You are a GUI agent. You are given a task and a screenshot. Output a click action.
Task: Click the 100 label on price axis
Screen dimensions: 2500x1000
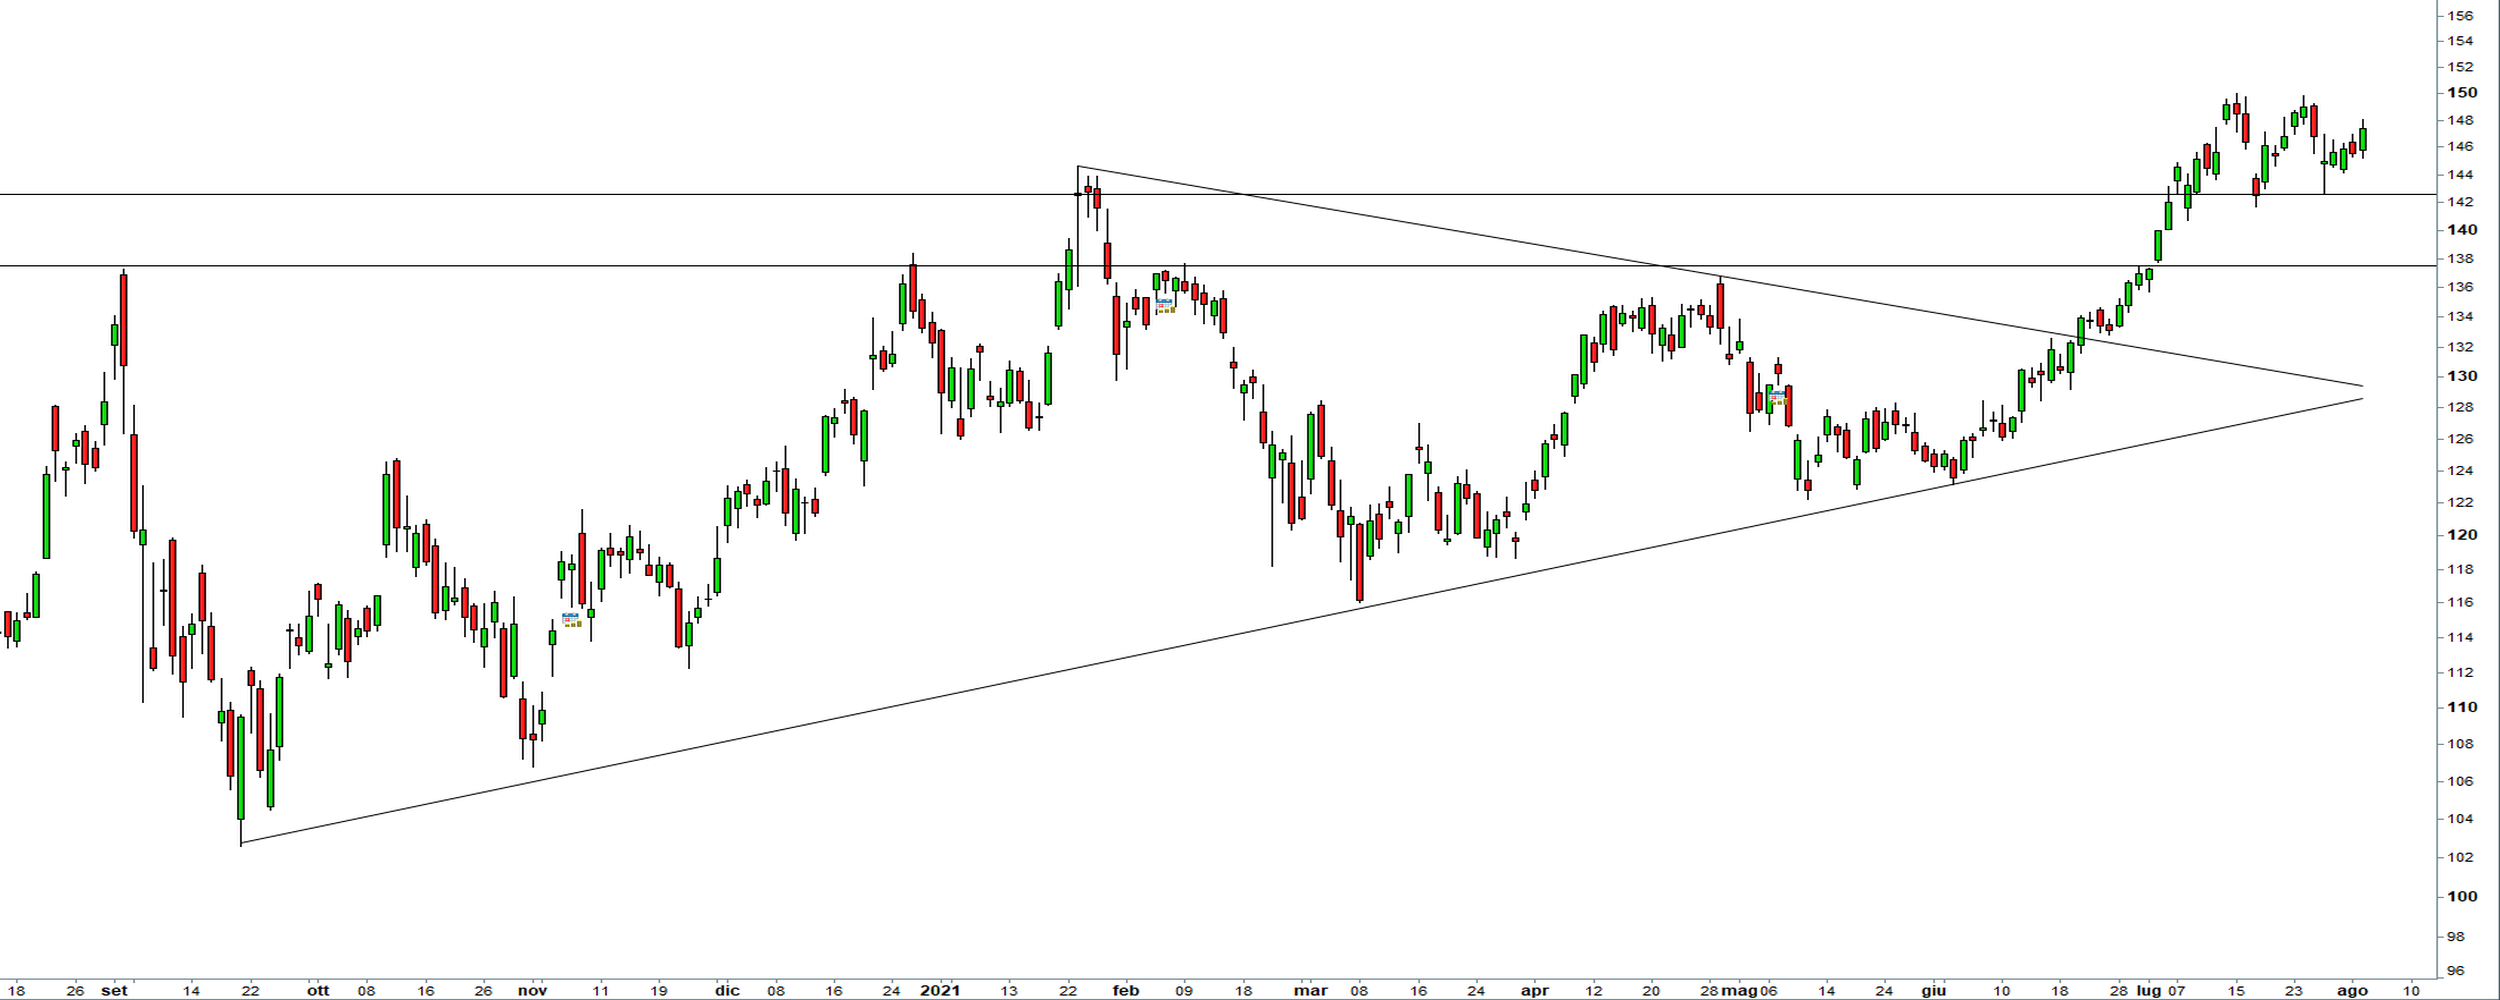click(x=2461, y=896)
